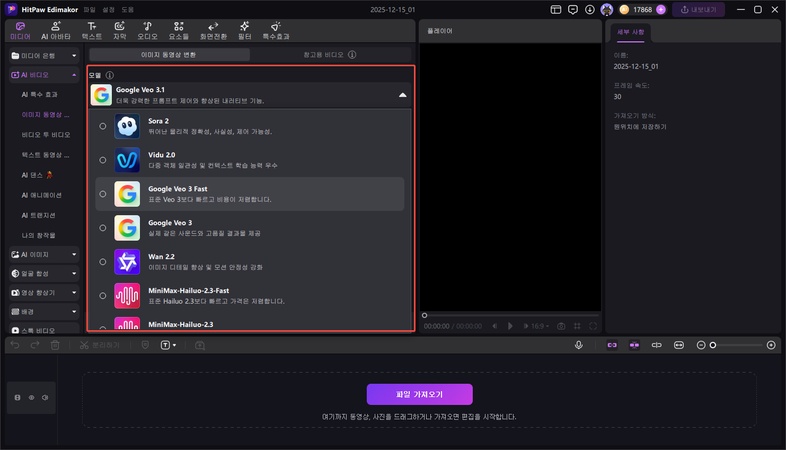786x450 pixels.
Task: Click the play button in player
Action: pos(510,326)
